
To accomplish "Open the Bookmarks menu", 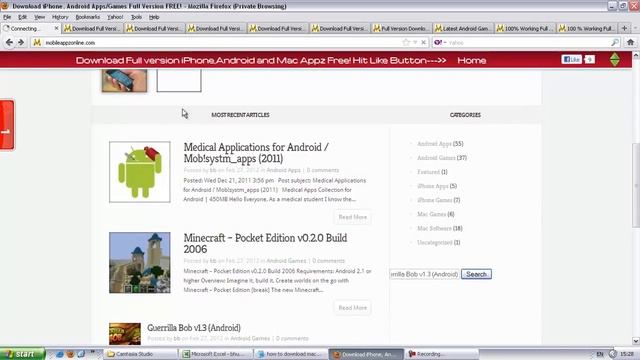I will (88, 17).
